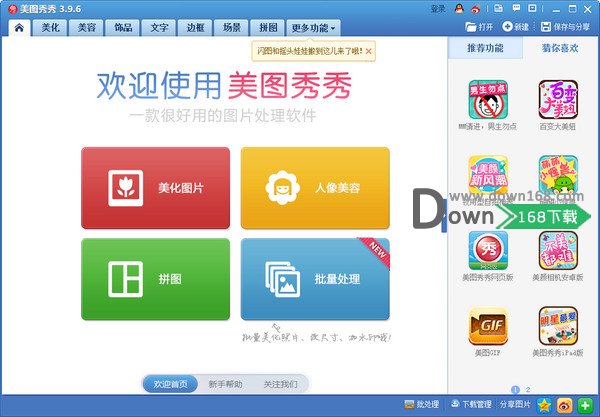Viewport: 600px width, 417px height.
Task: Open the 饰品 tab
Action: click(x=123, y=28)
